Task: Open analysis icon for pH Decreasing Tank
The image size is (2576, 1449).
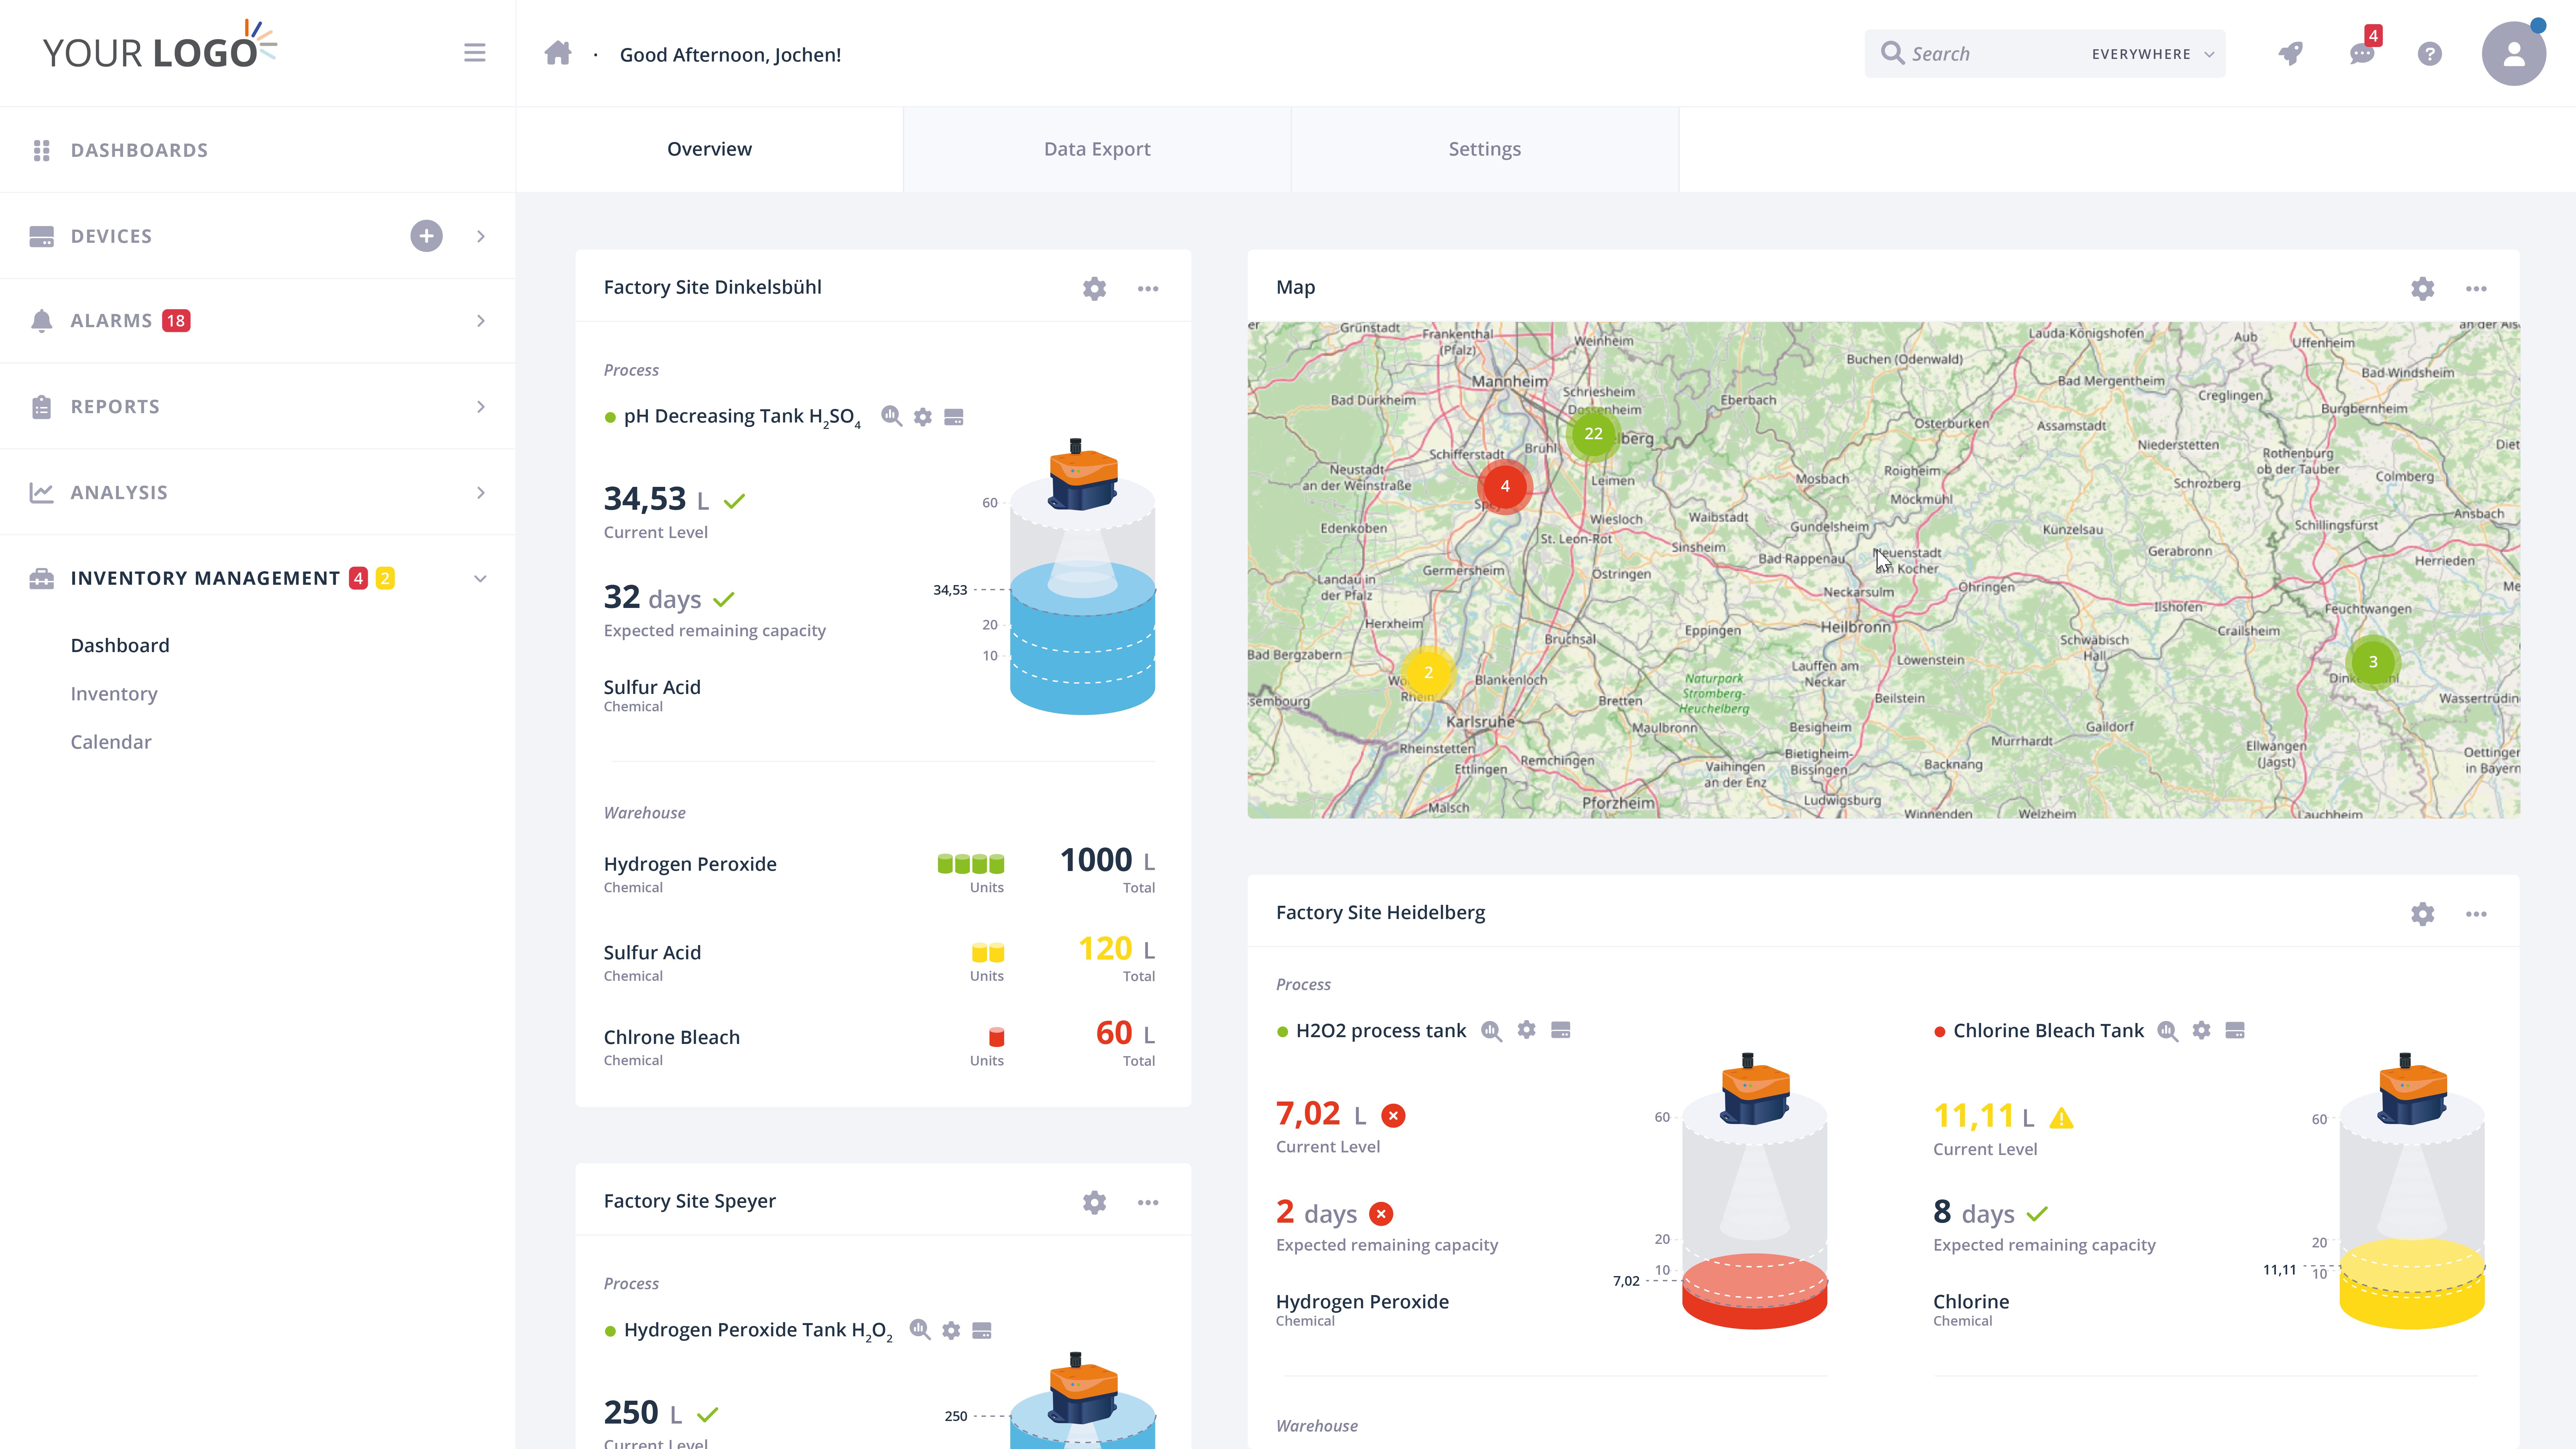Action: [x=891, y=416]
